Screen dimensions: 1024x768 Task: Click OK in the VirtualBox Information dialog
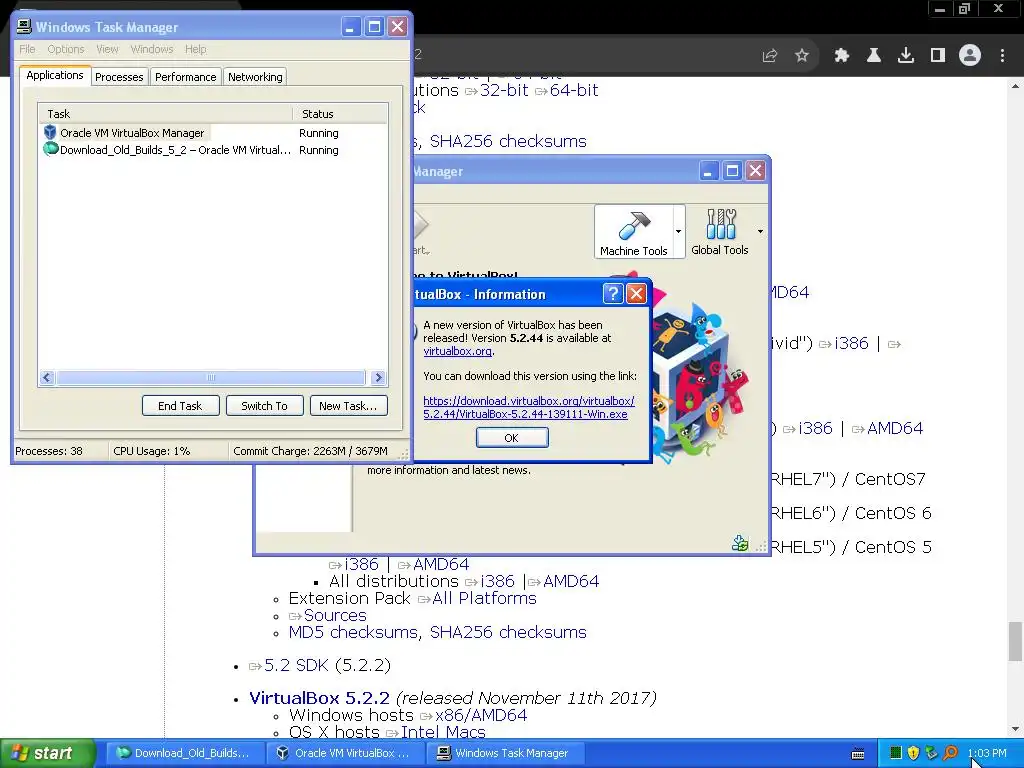point(512,438)
